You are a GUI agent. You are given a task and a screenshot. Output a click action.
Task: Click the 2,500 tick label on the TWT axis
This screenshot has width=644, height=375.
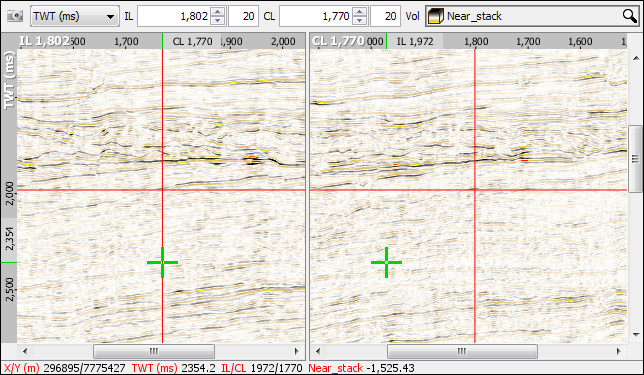coord(9,289)
